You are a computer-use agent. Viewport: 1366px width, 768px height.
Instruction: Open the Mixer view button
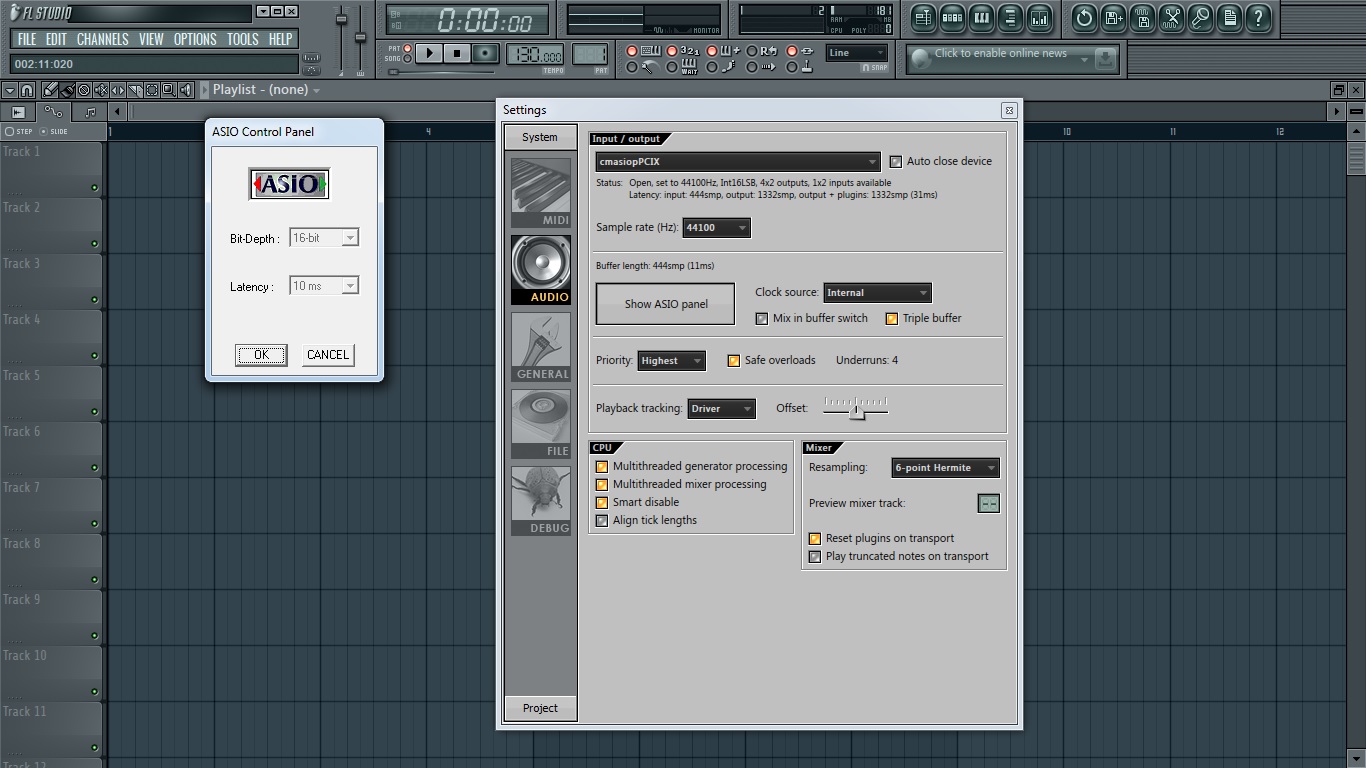click(x=1039, y=18)
